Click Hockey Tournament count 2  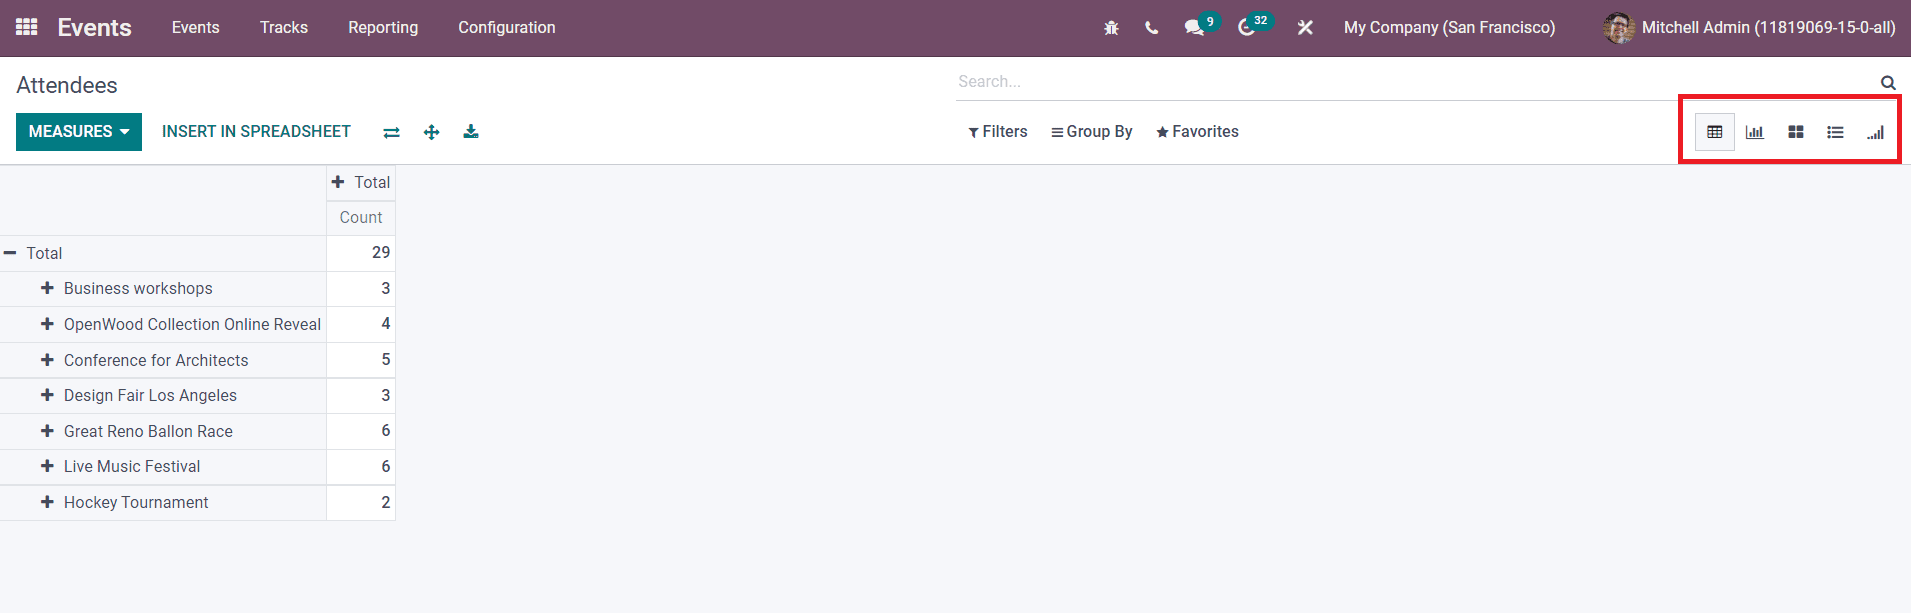361,502
